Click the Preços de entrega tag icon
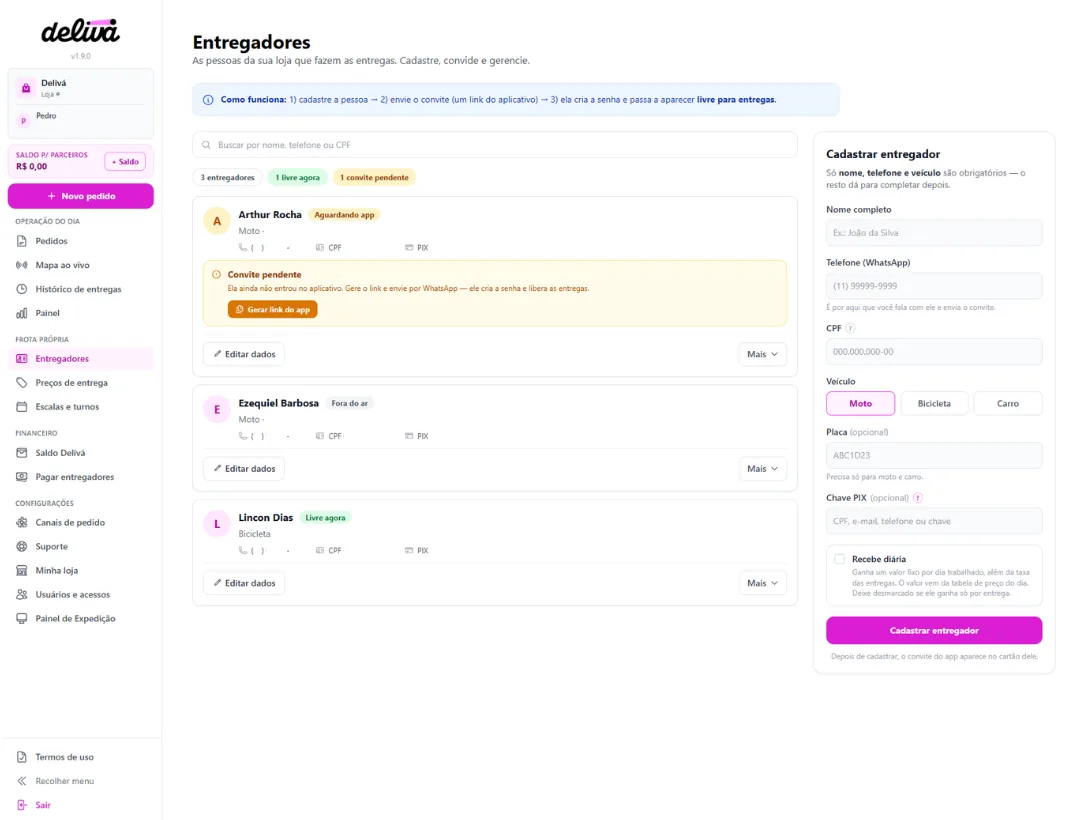 [x=21, y=383]
